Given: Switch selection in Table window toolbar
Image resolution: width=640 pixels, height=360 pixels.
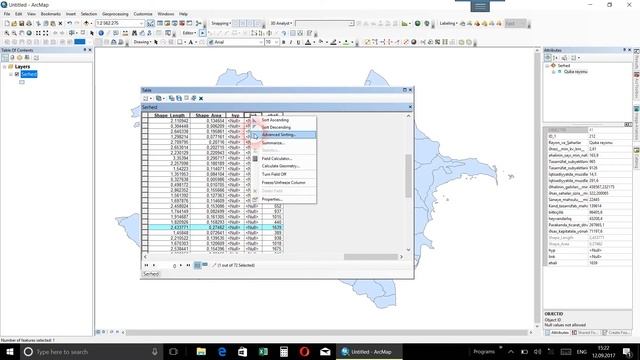Looking at the screenshot, I should coord(179,98).
